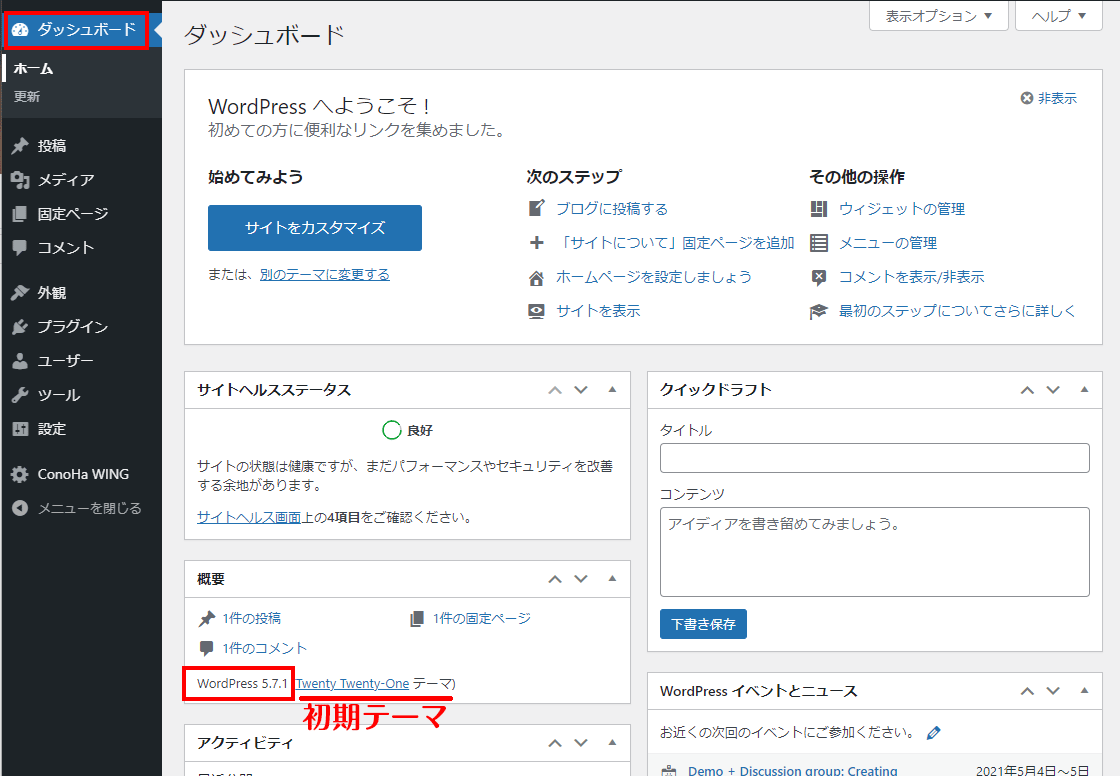This screenshot has width=1120, height=776.
Task: Click the ウィジェットの管理 widgets icon
Action: (819, 209)
